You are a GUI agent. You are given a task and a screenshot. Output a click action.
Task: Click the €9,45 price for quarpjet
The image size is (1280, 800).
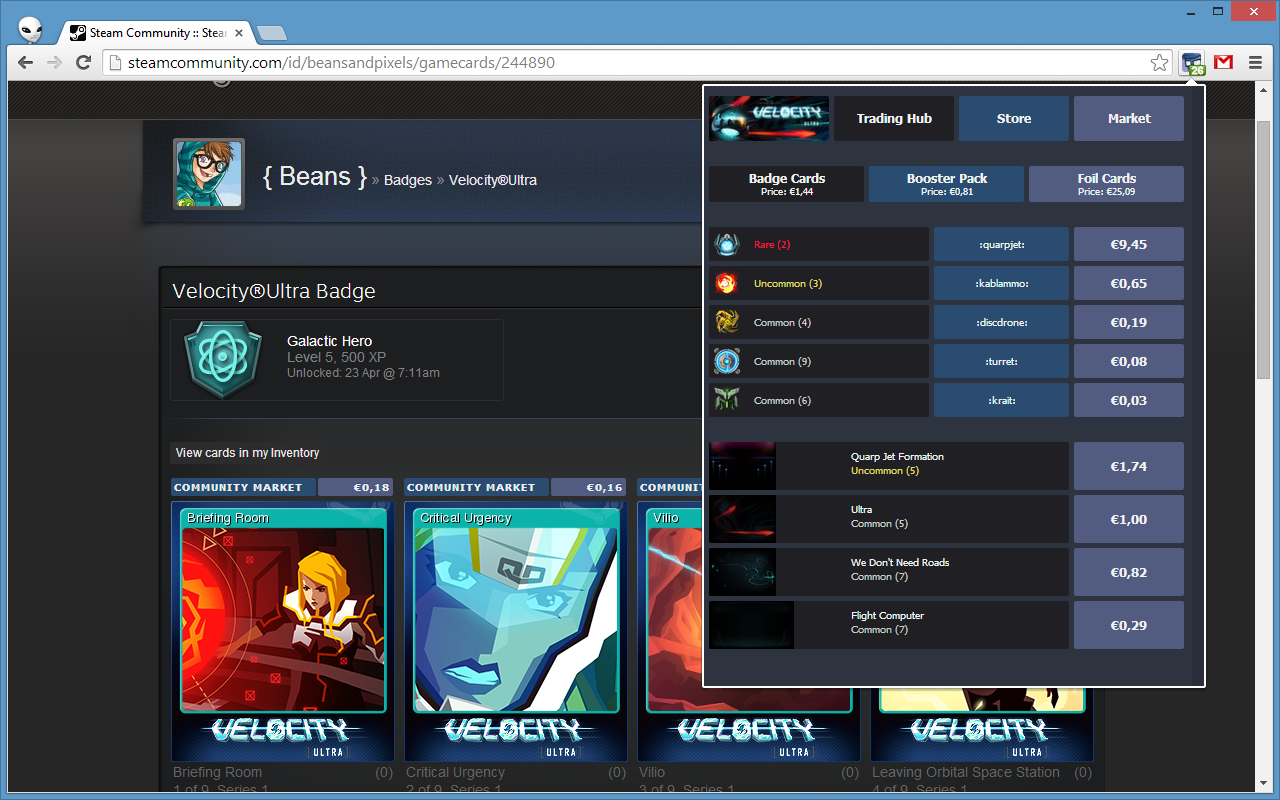(1128, 245)
